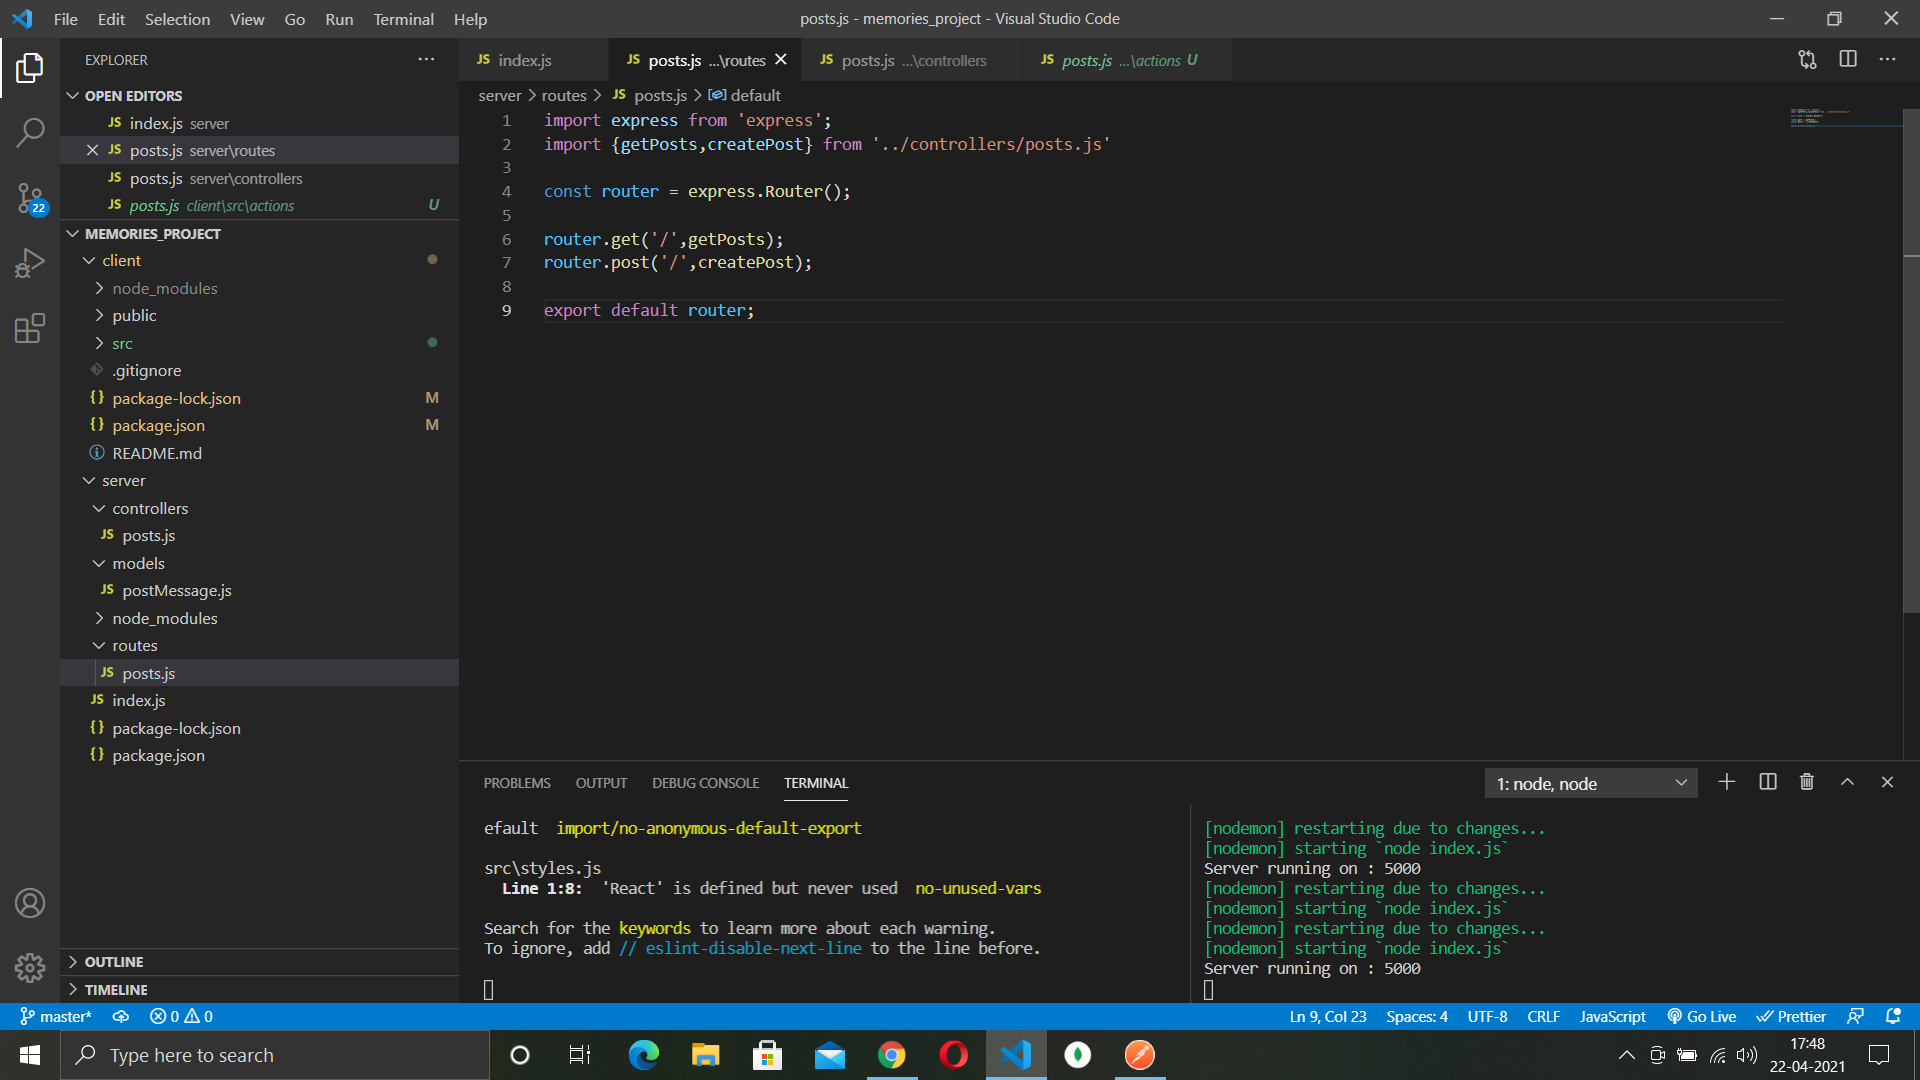Click the editor minimap preview
1920x1080 pixels.
1844,117
